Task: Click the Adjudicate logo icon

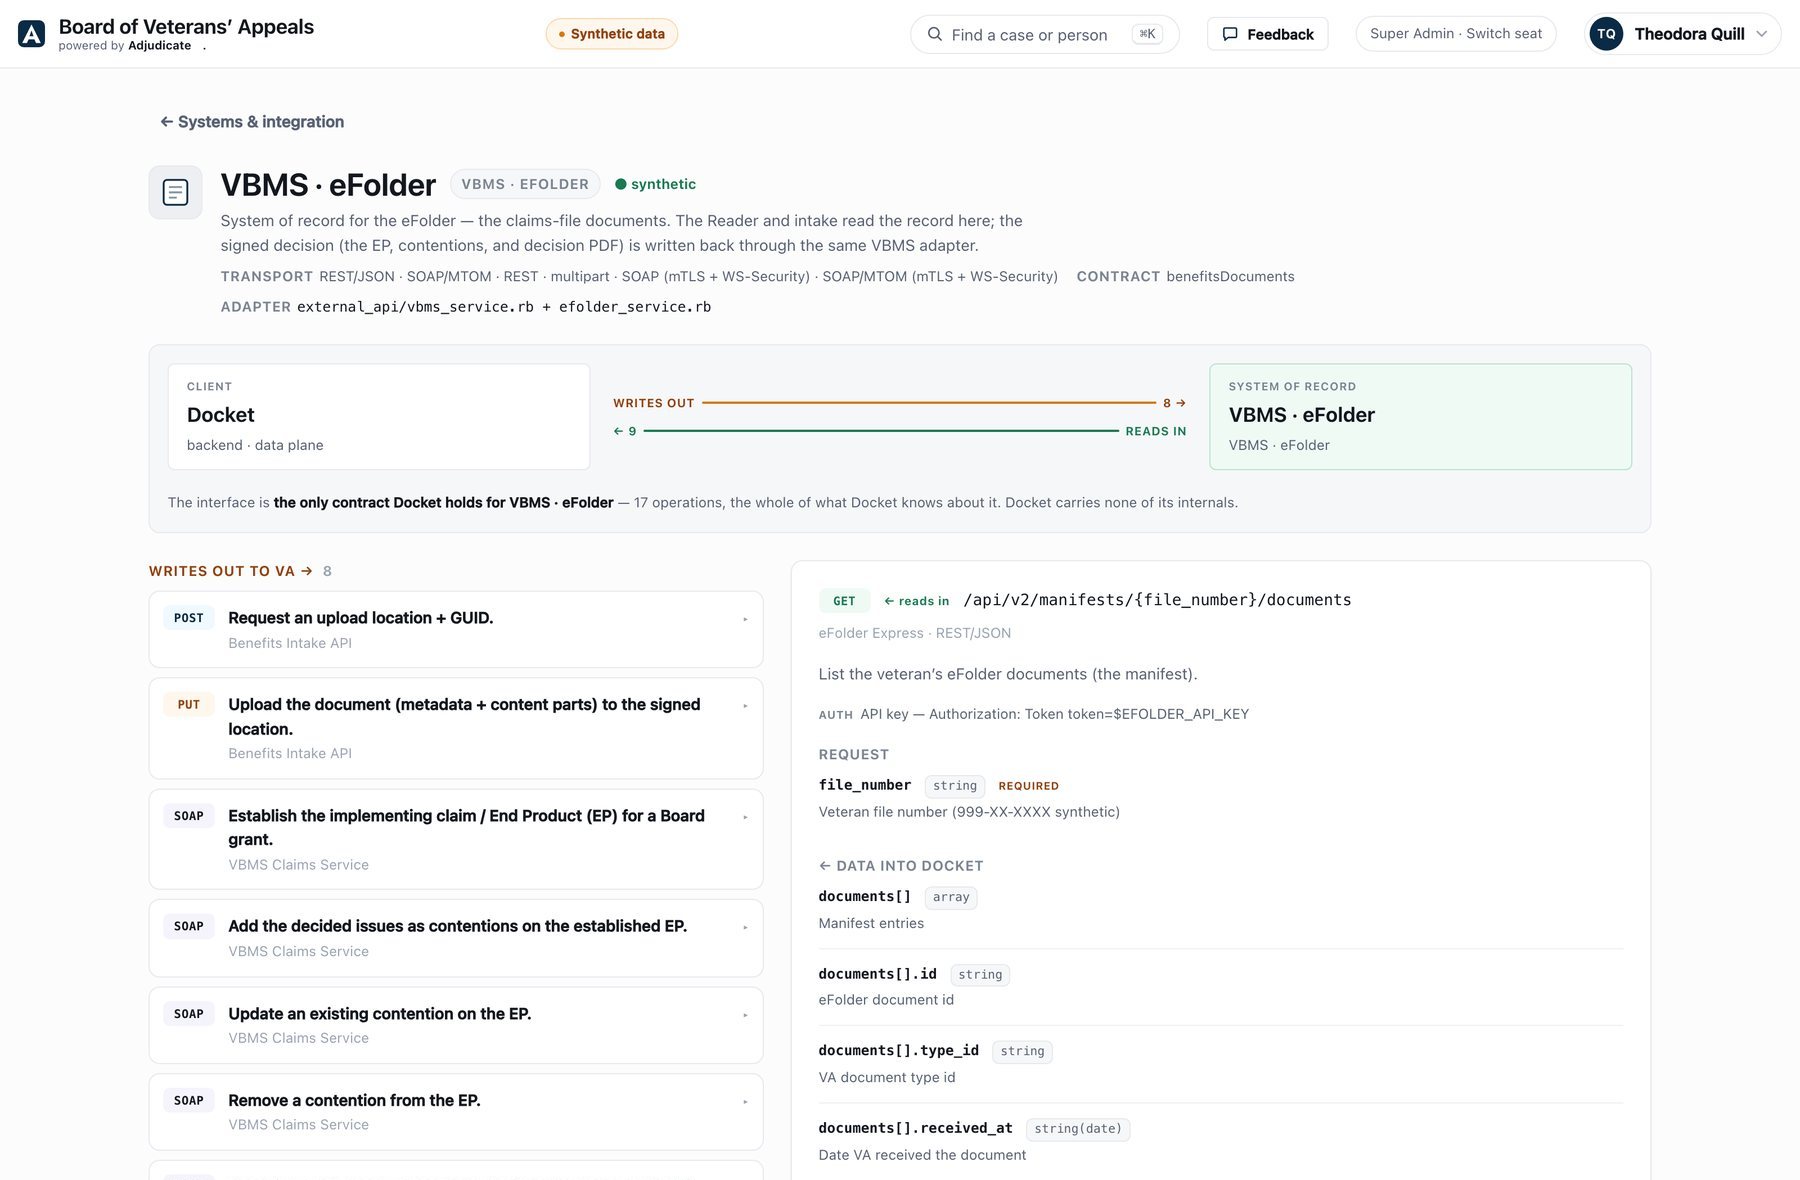Action: (31, 34)
